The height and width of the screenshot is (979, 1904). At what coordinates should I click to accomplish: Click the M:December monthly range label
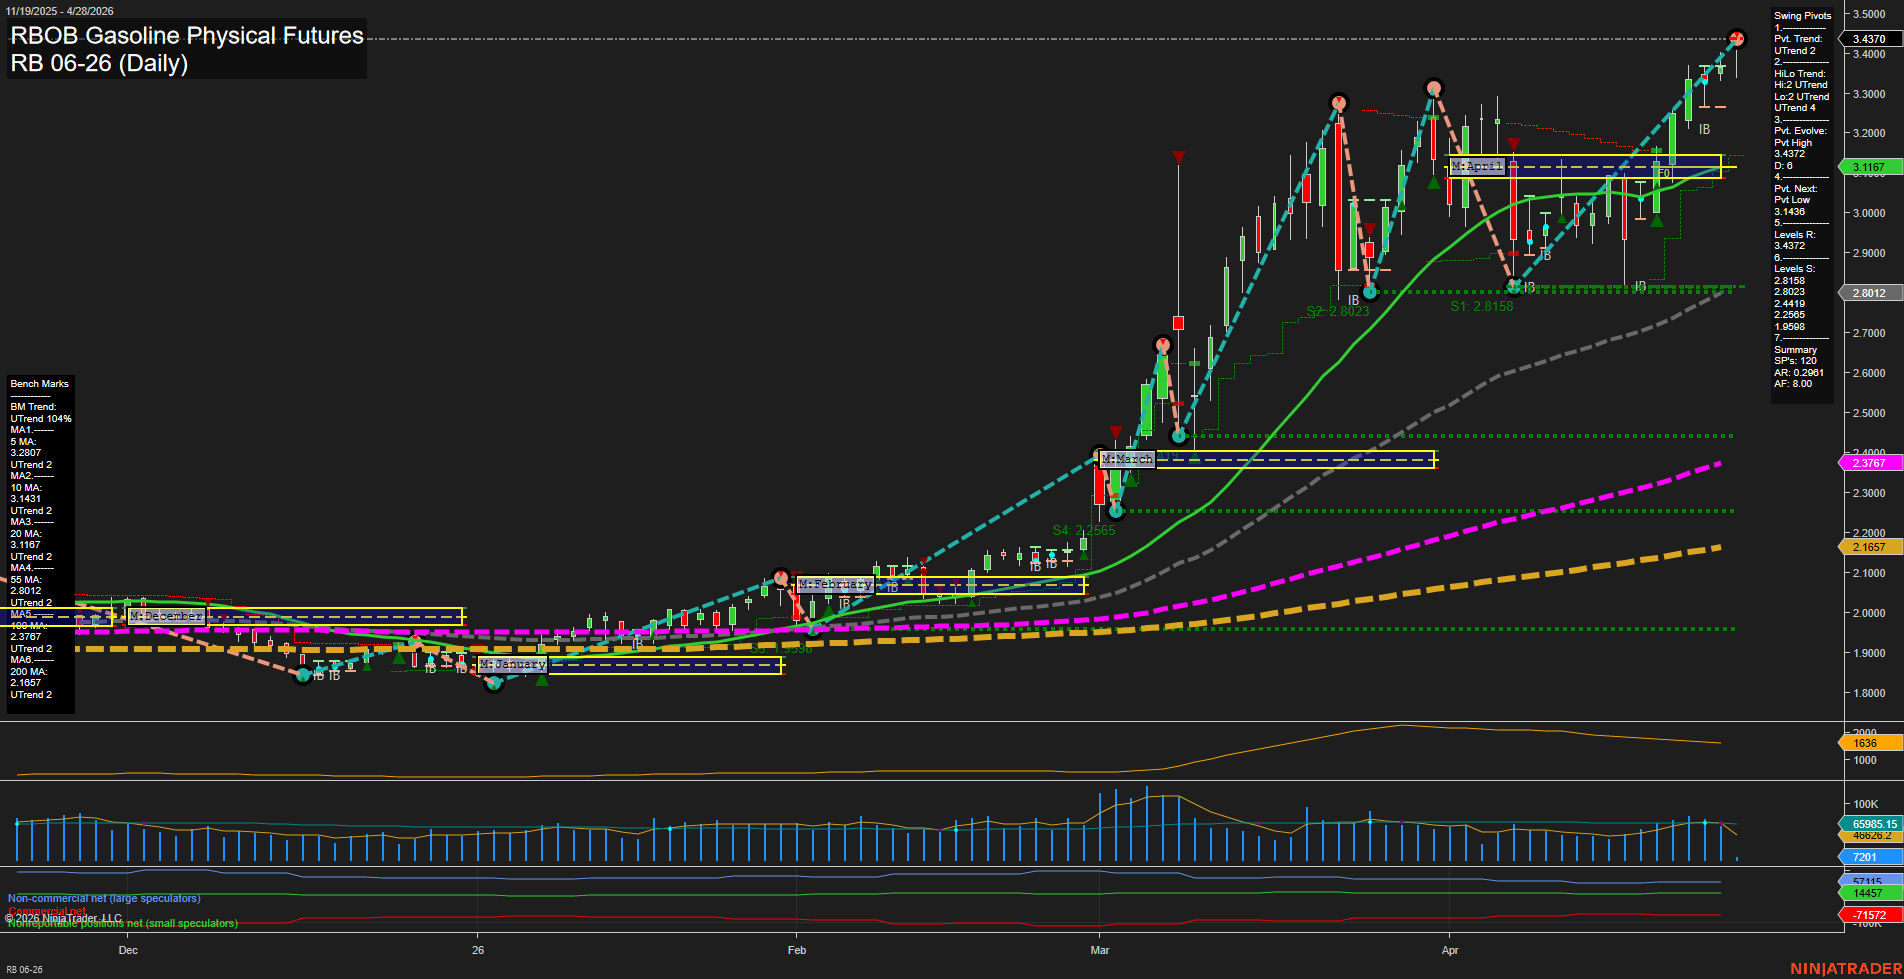[168, 616]
